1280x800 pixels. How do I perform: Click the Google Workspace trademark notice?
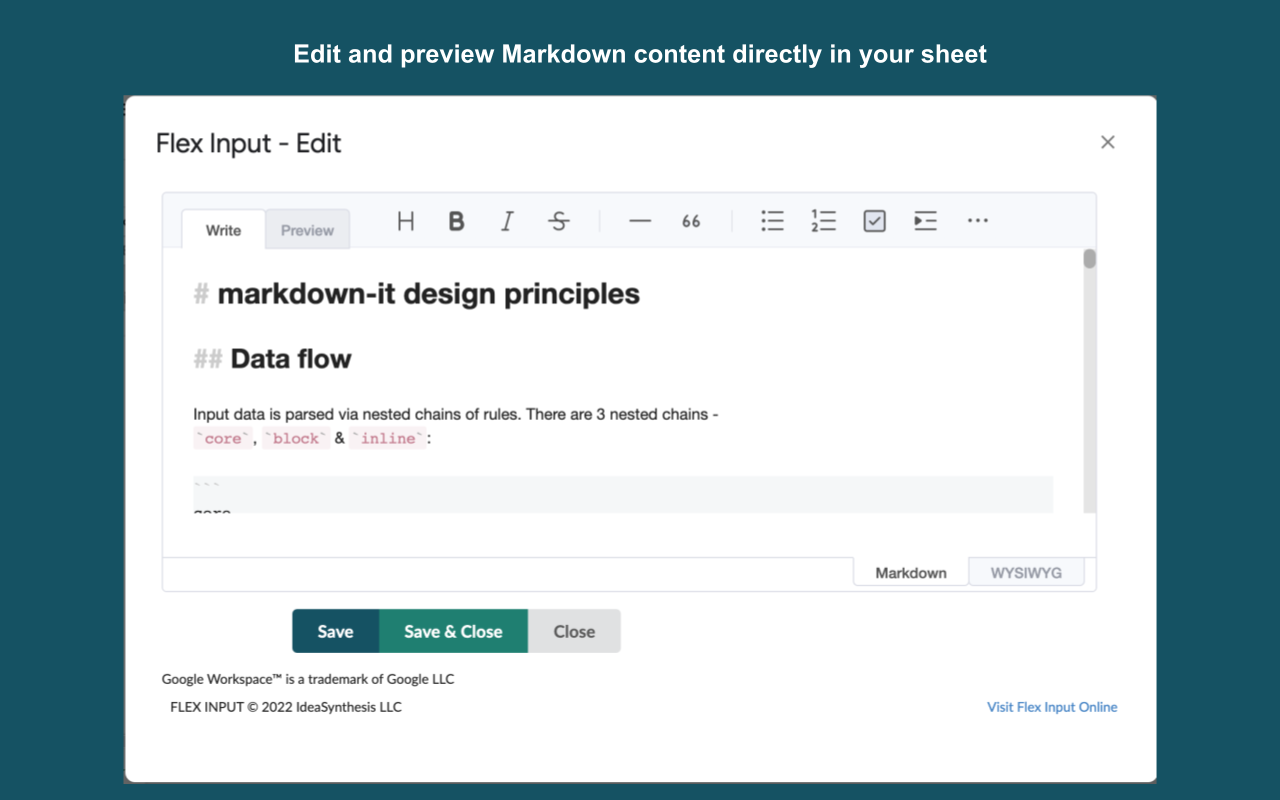[x=308, y=679]
